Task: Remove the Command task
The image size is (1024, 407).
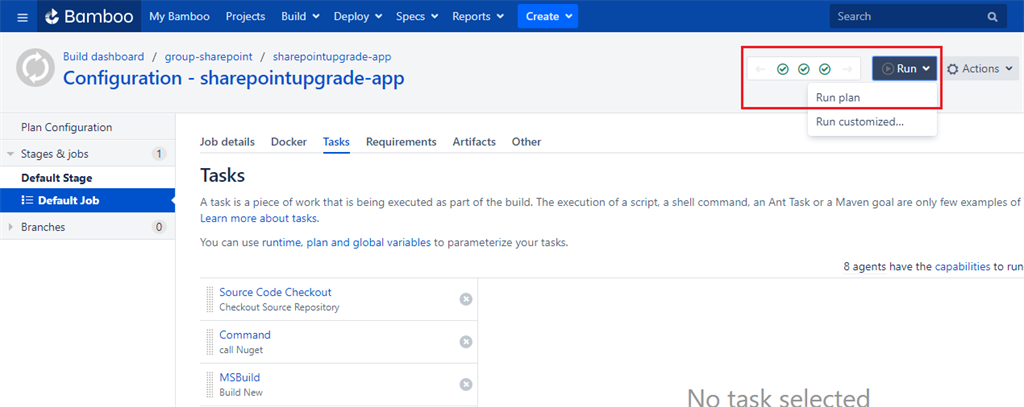Action: 466,342
